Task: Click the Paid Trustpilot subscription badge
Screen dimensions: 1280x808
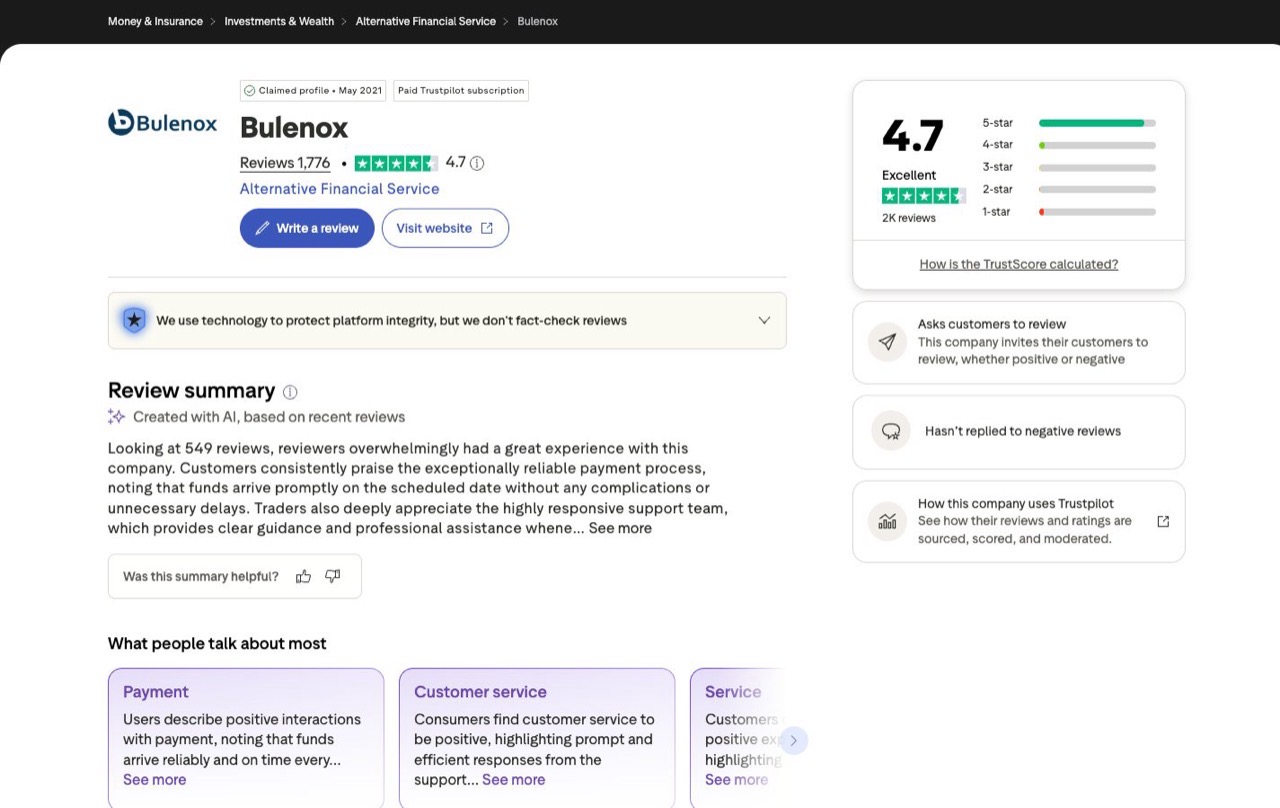Action: click(x=461, y=91)
